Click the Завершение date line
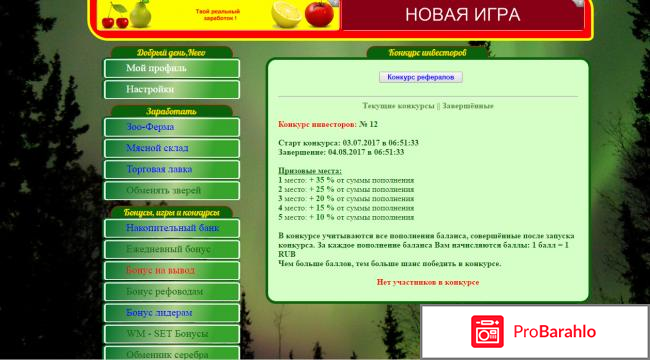Image resolution: width=650 pixels, height=360 pixels. pos(341,152)
